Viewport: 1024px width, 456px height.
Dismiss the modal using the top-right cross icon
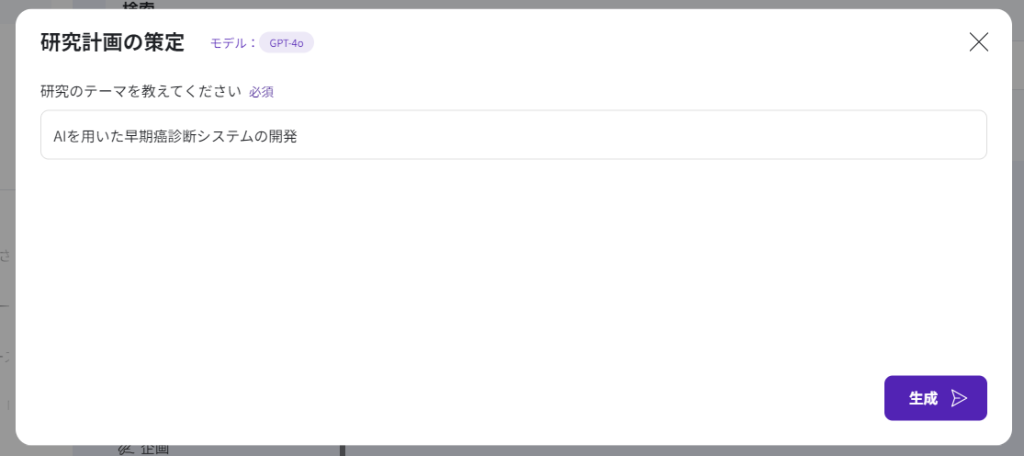click(x=978, y=42)
